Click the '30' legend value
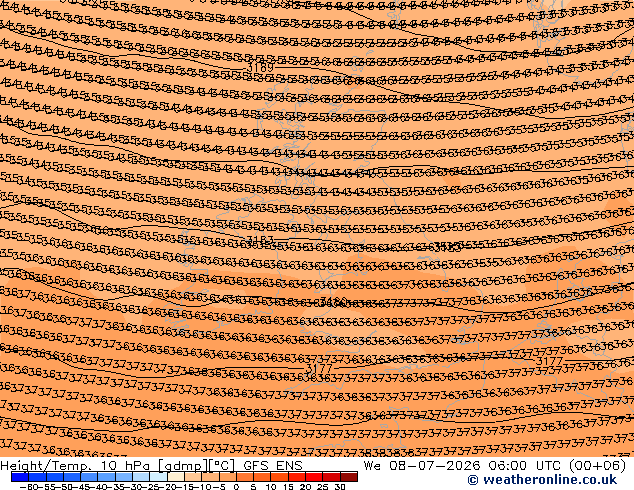This screenshot has height=490, width=634. tap(340, 486)
